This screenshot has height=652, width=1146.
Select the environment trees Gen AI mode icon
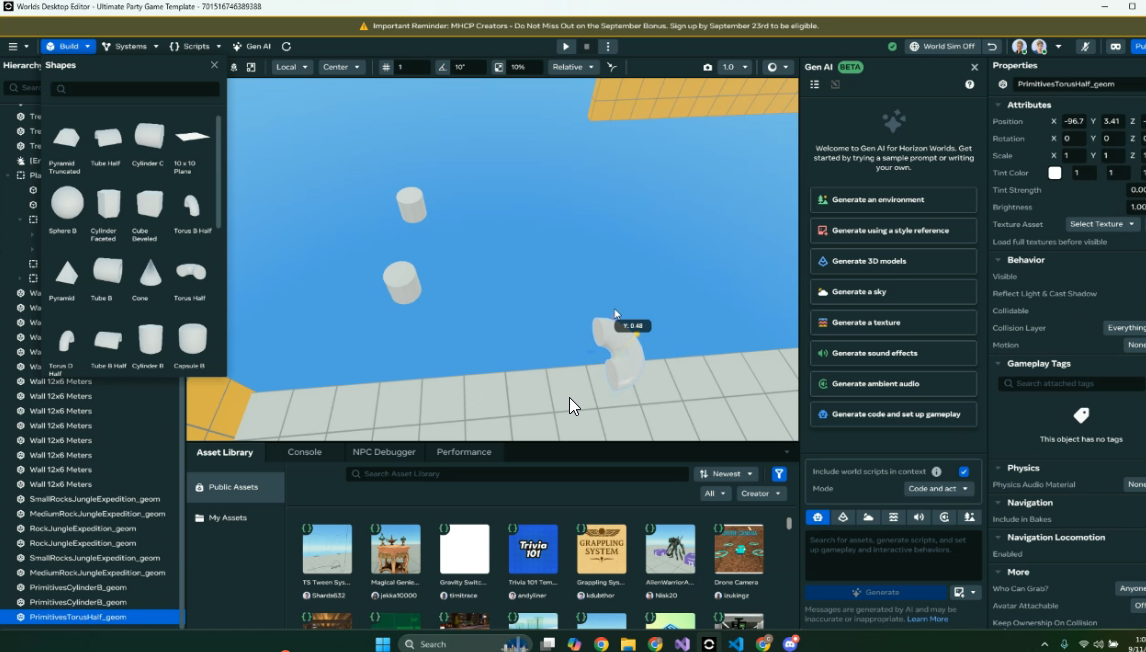click(x=970, y=518)
